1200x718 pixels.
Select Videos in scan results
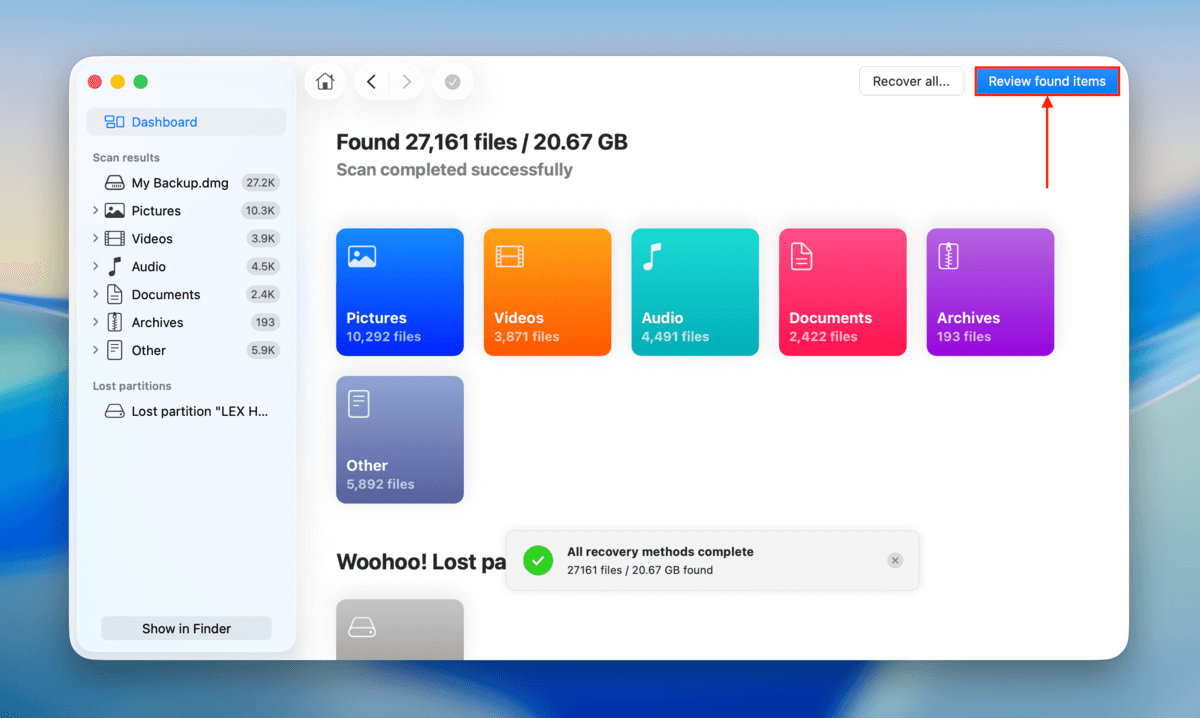pos(186,239)
